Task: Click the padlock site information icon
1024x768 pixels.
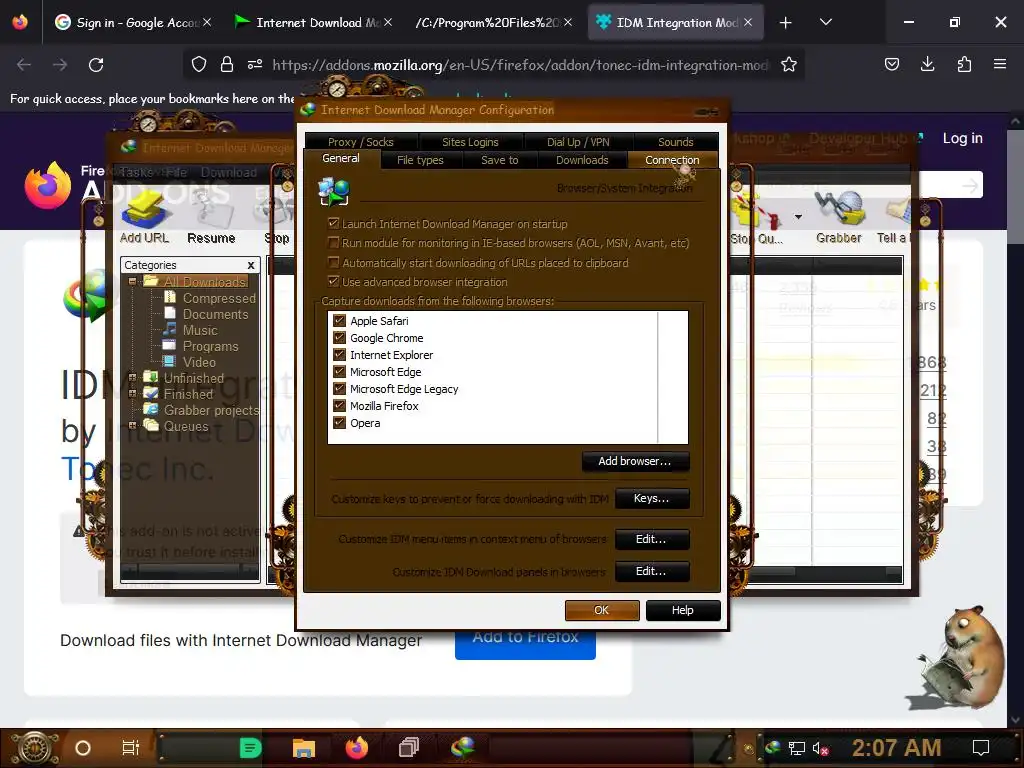Action: tap(227, 64)
